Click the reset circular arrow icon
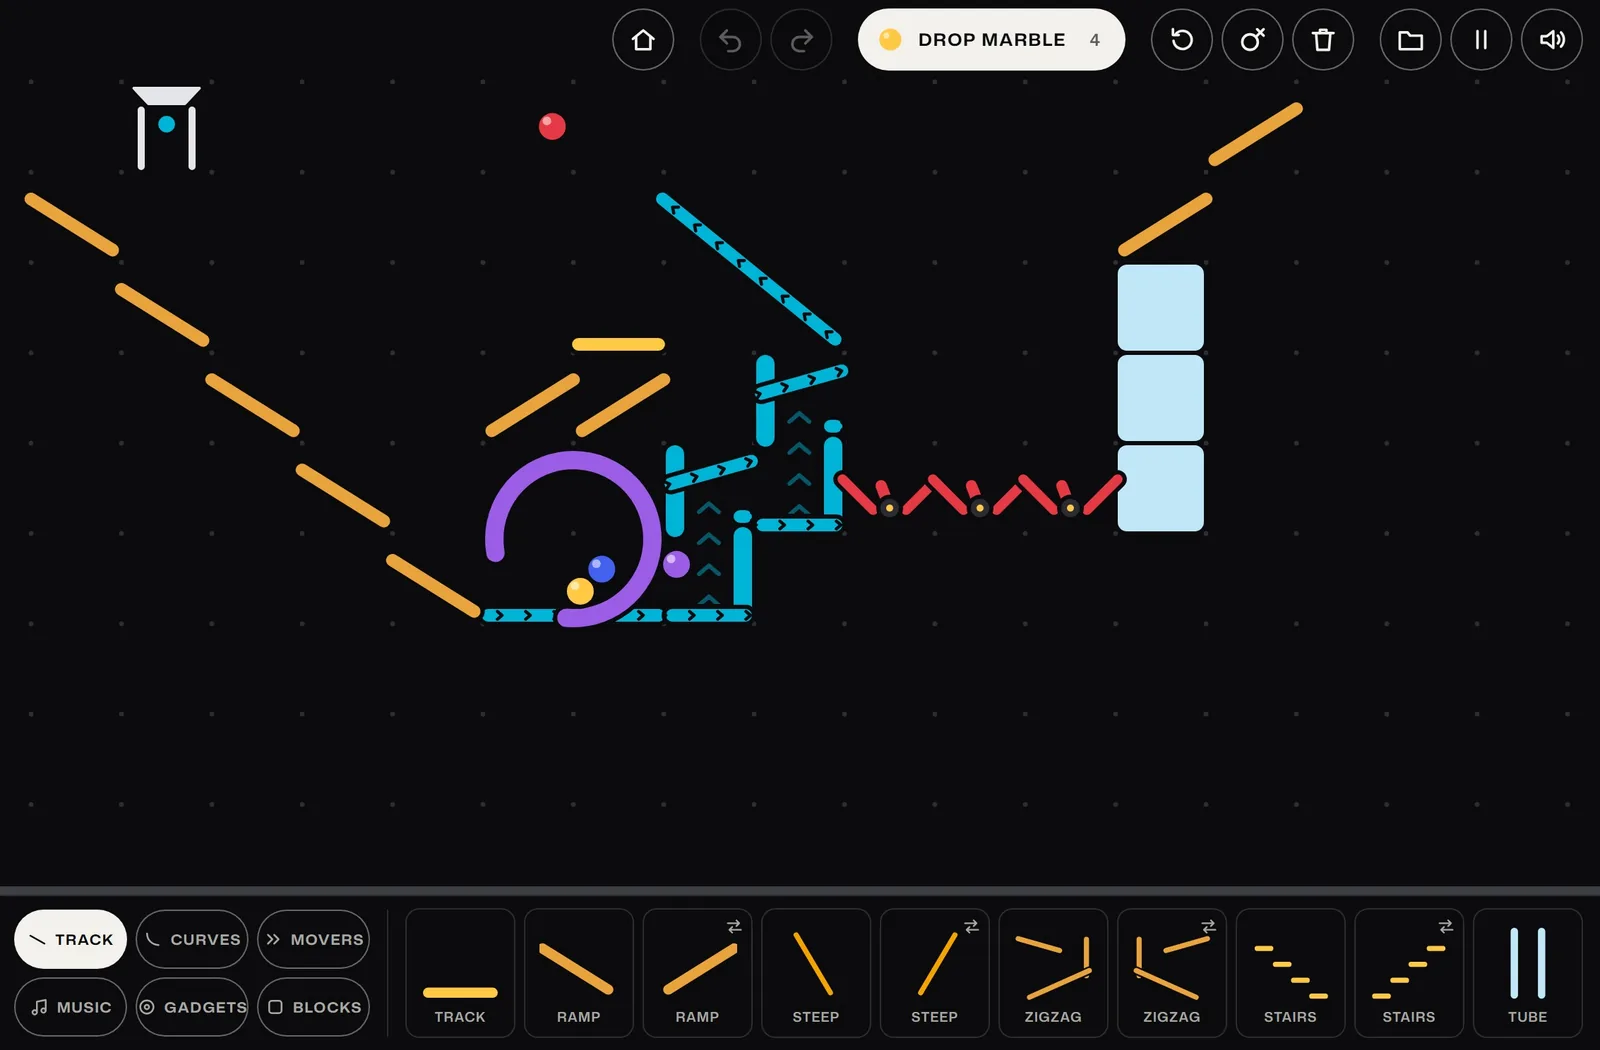1600x1050 pixels. pos(1182,40)
